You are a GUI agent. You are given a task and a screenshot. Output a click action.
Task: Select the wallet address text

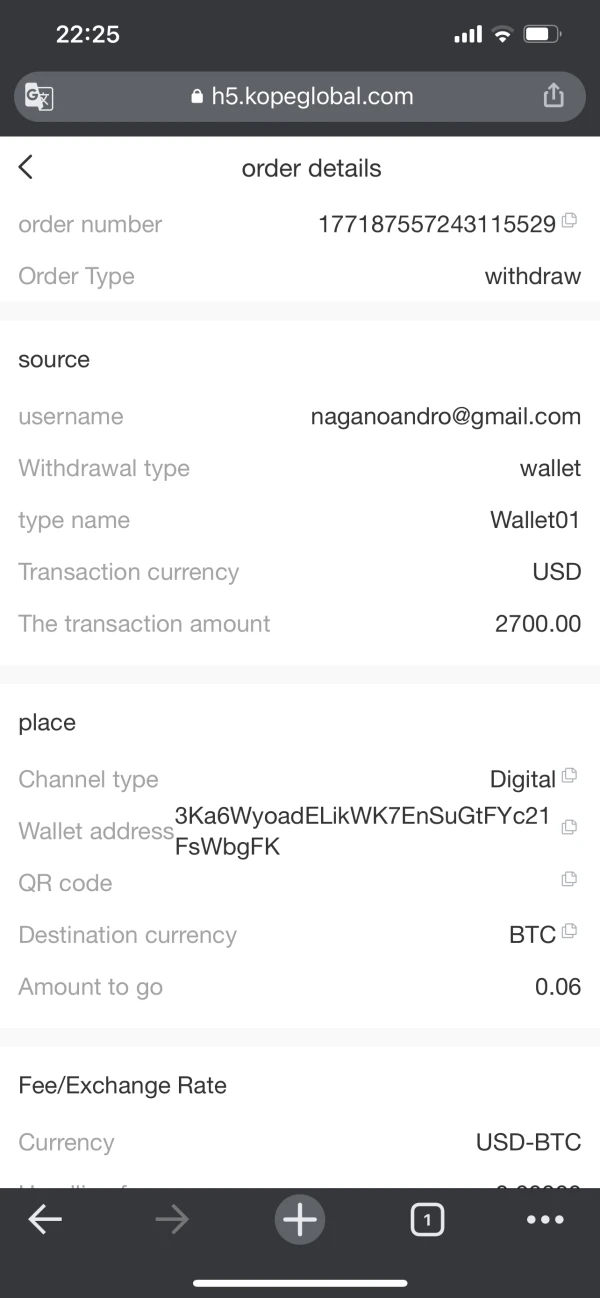[362, 831]
